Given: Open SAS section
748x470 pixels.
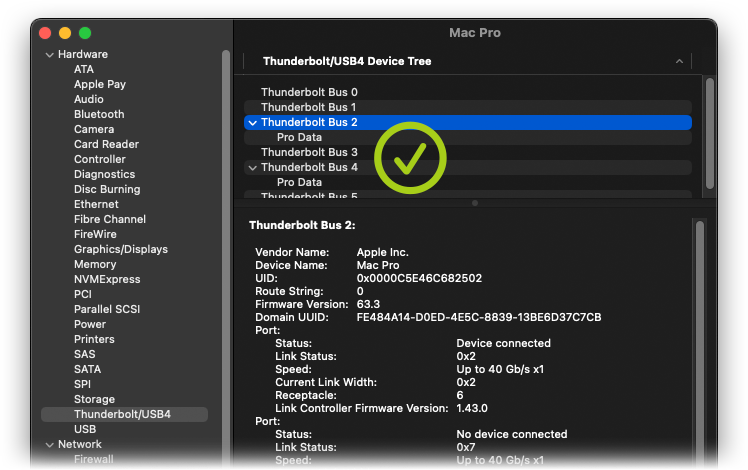Looking at the screenshot, I should tap(84, 354).
